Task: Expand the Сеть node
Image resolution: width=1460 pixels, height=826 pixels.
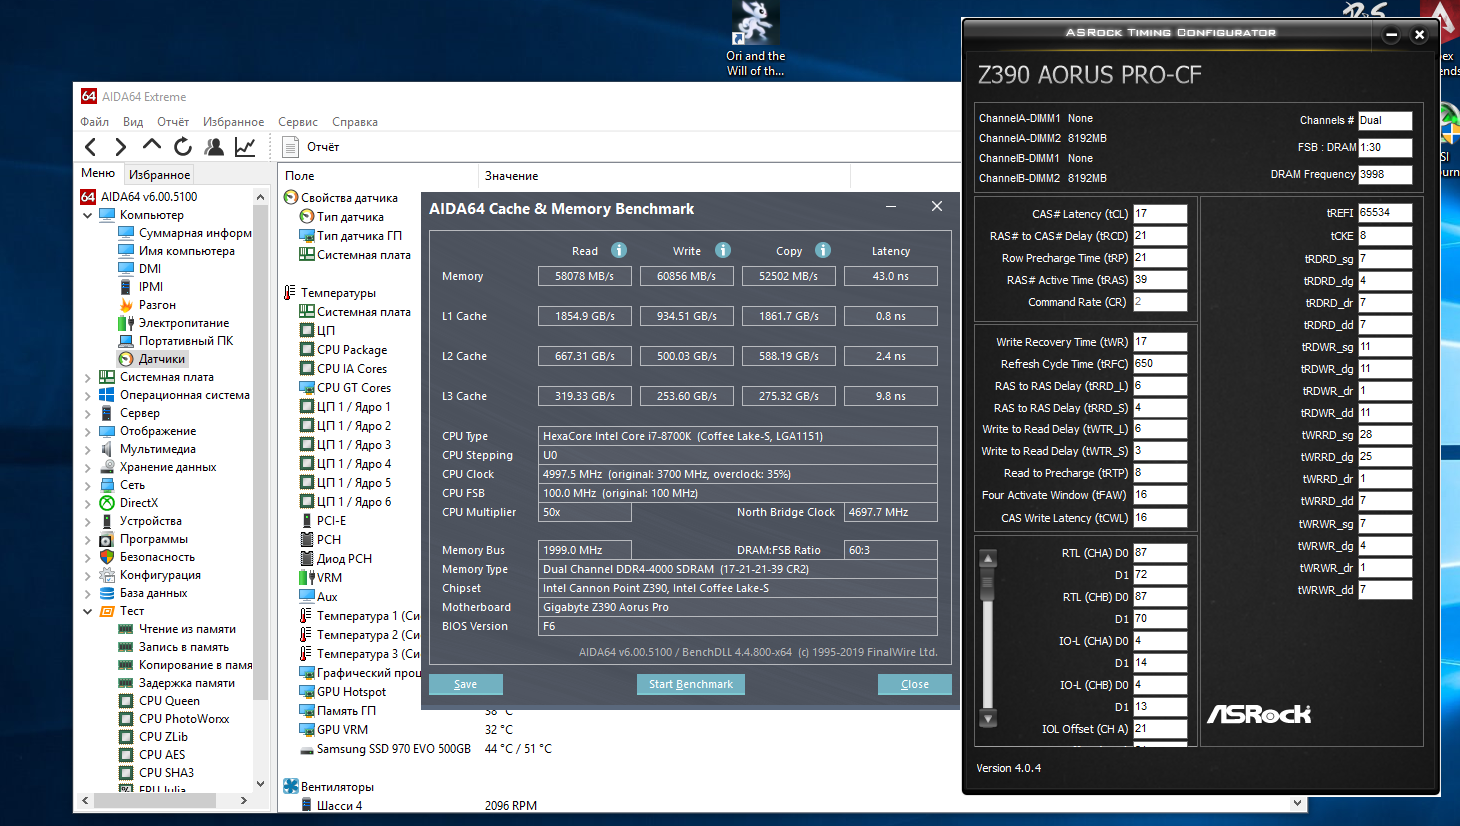Action: (x=88, y=485)
